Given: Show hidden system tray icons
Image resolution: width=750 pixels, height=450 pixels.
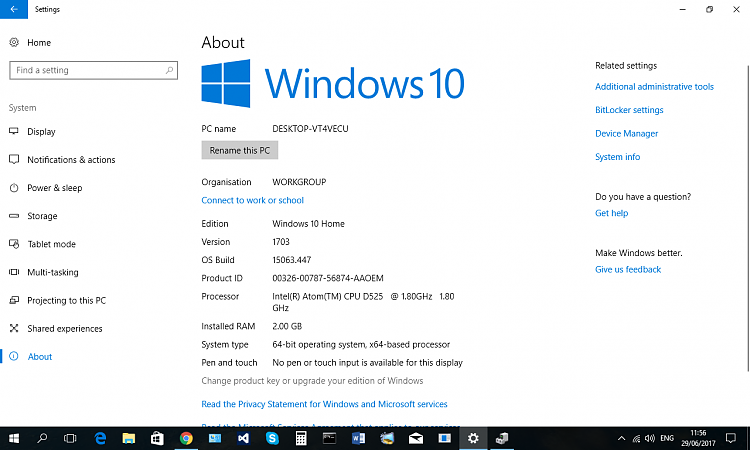Looking at the screenshot, I should tap(621, 438).
